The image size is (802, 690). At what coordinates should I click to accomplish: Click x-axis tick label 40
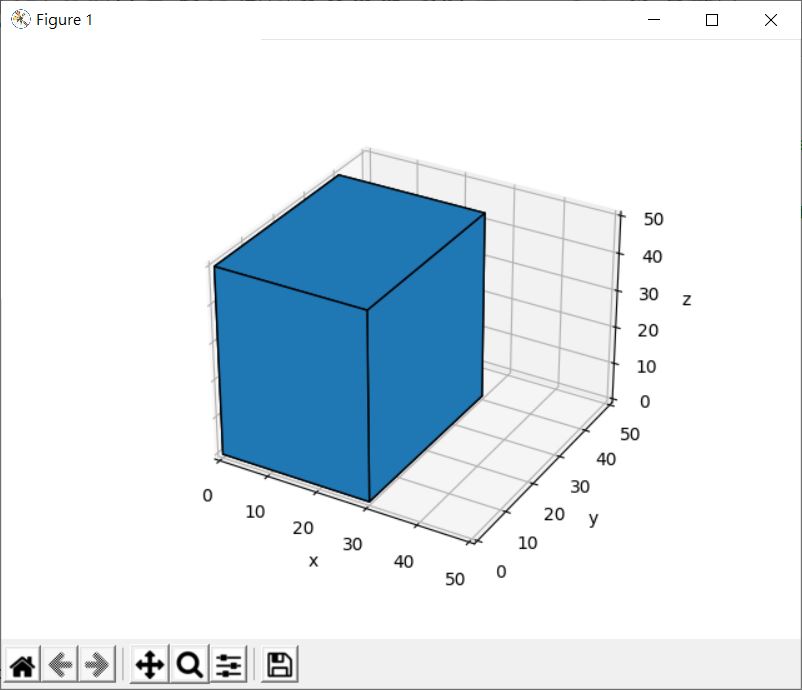point(403,562)
